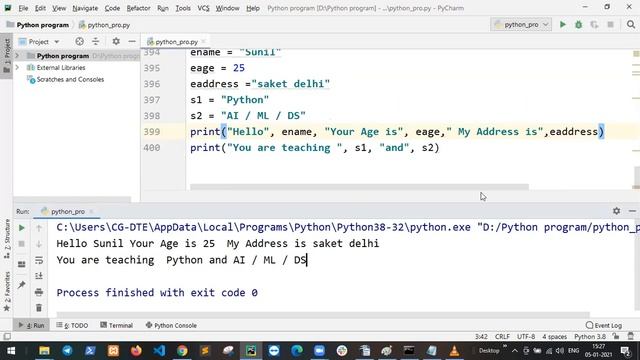Open Python 3.8 interpreter selector
Screen dimensions: 640x360
(590, 337)
